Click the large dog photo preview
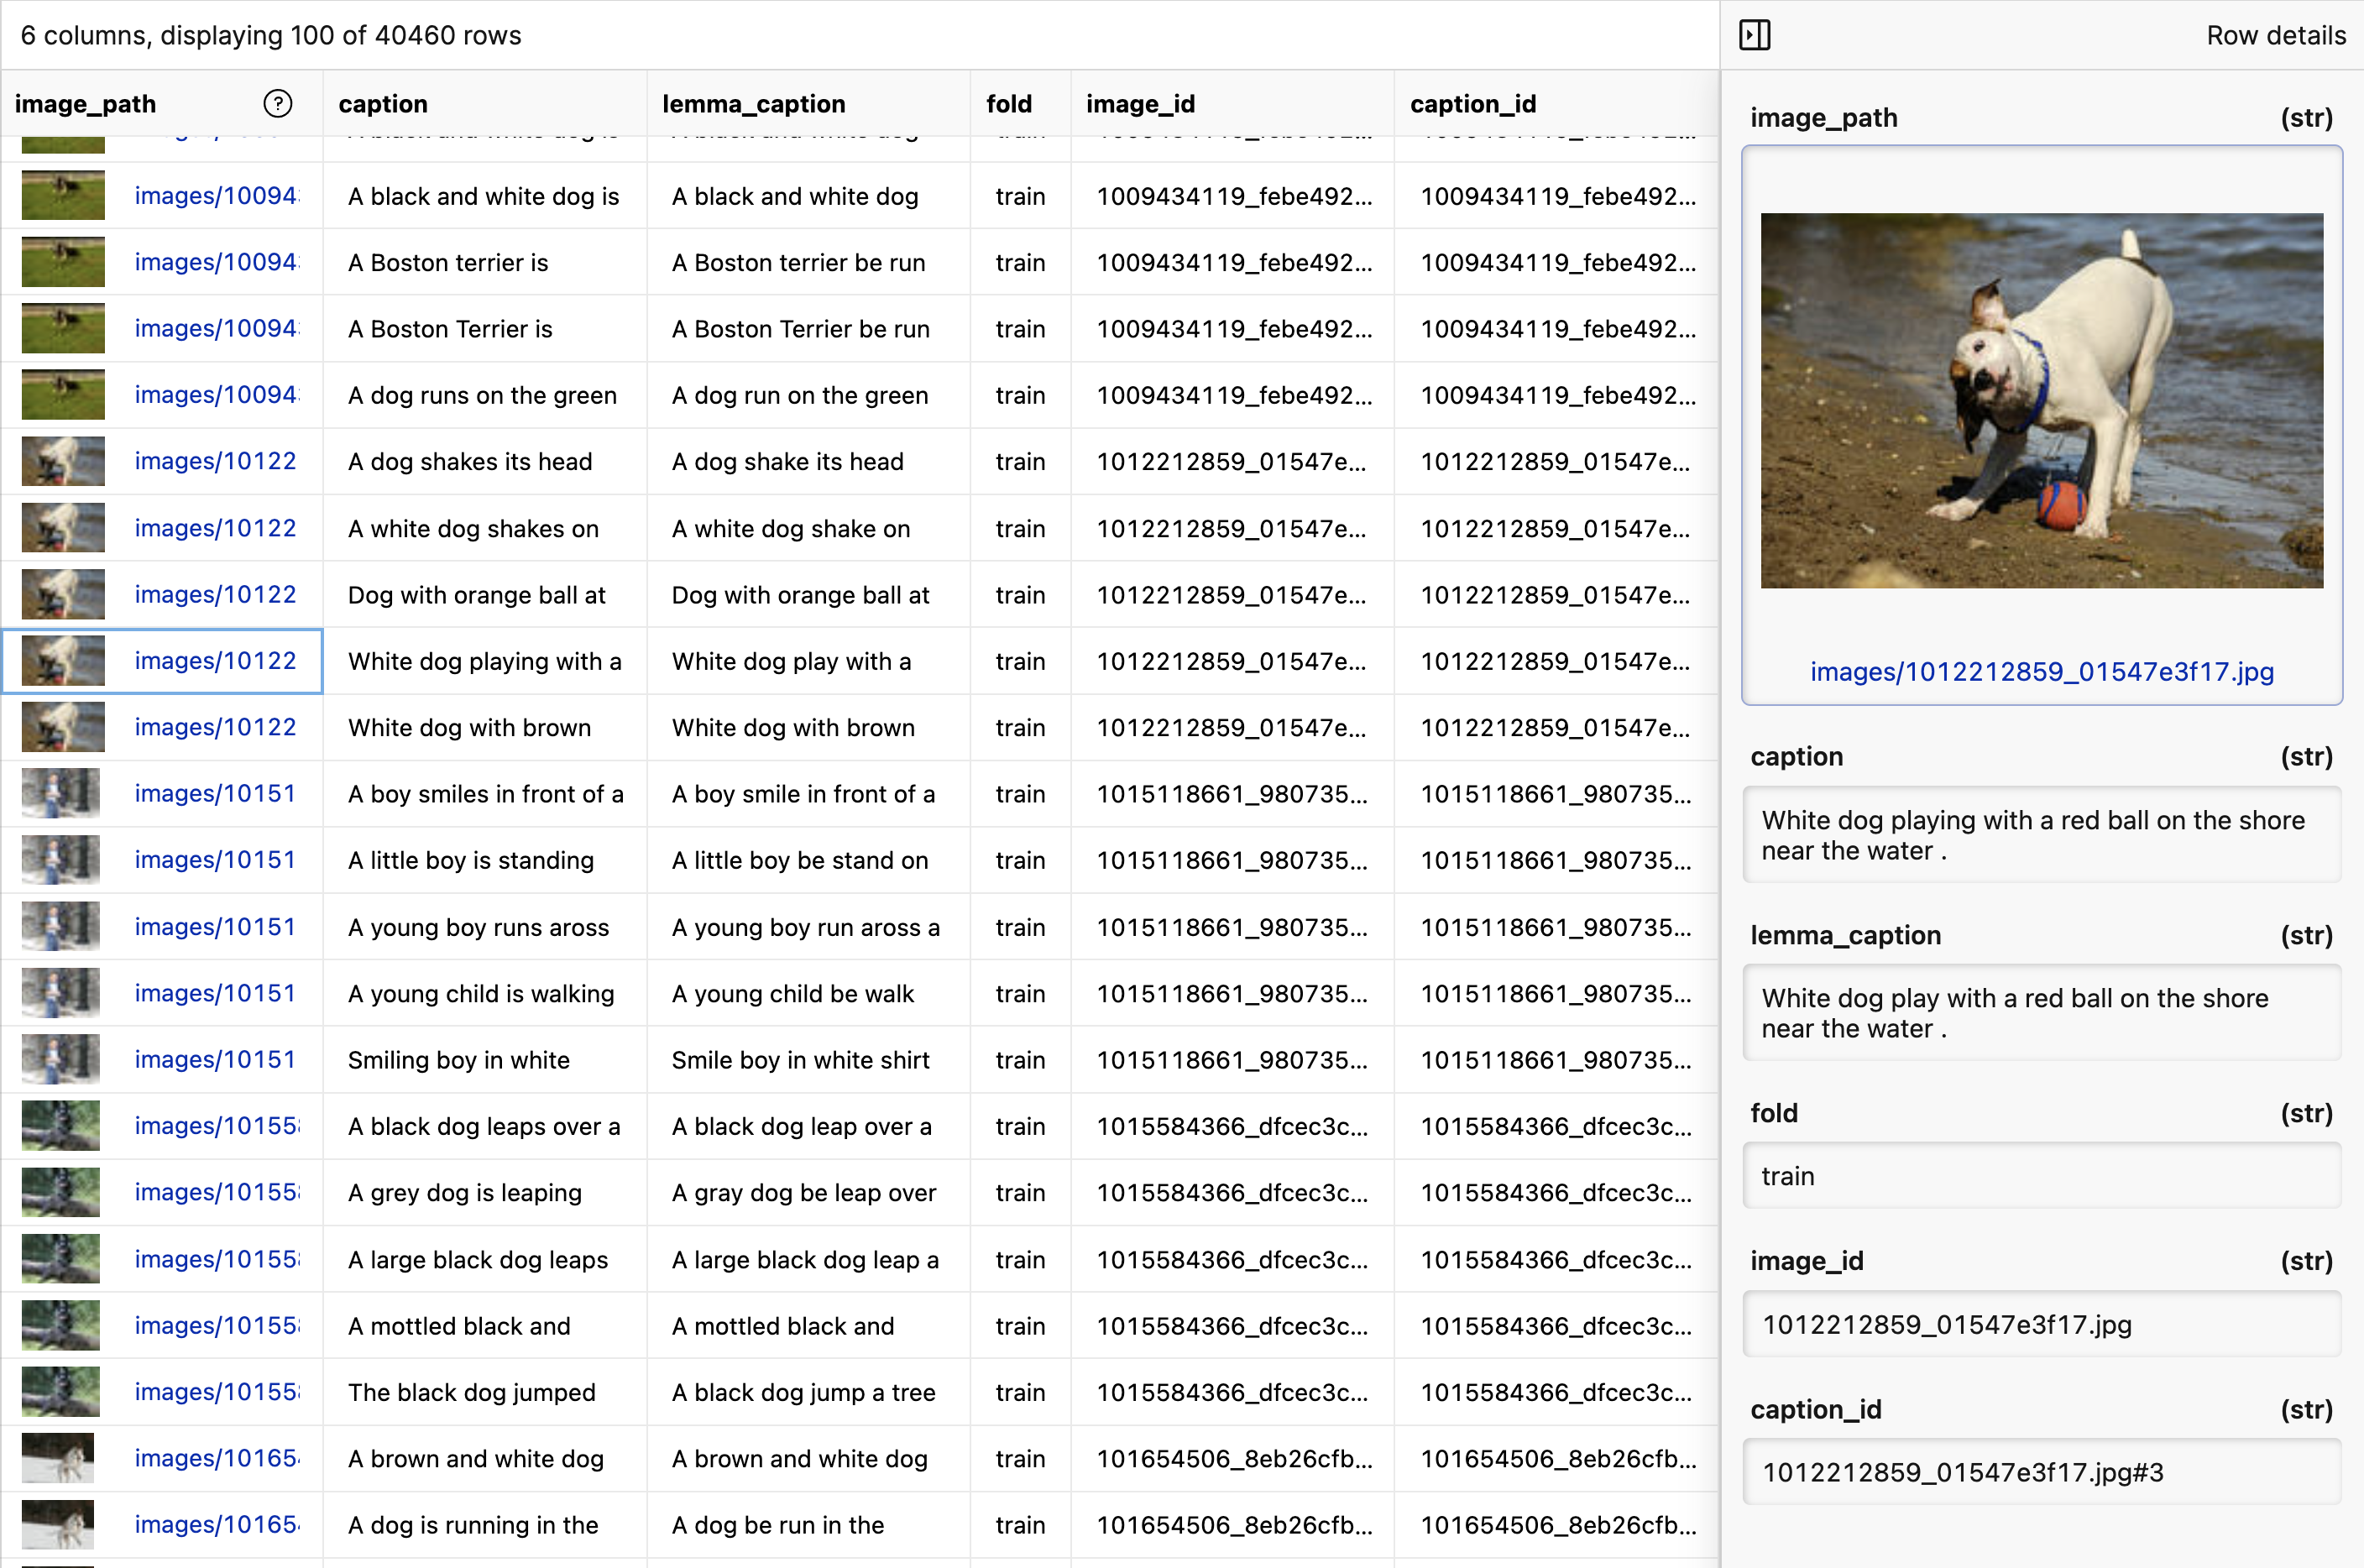The width and height of the screenshot is (2364, 1568). tap(2041, 400)
